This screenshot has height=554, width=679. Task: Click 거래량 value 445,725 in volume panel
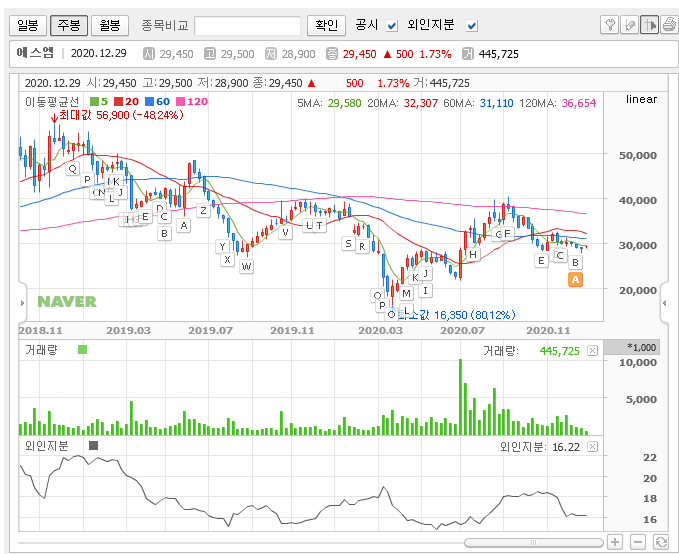tap(559, 351)
